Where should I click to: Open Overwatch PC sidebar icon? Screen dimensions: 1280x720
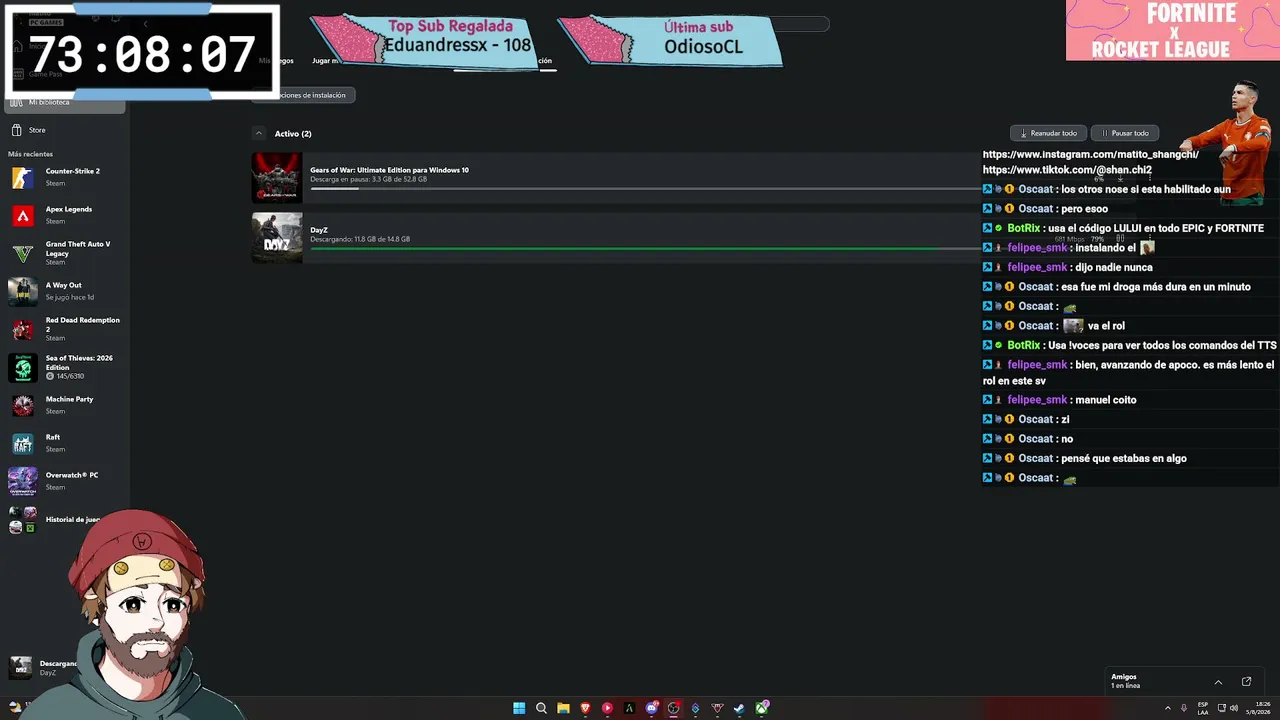click(x=23, y=481)
